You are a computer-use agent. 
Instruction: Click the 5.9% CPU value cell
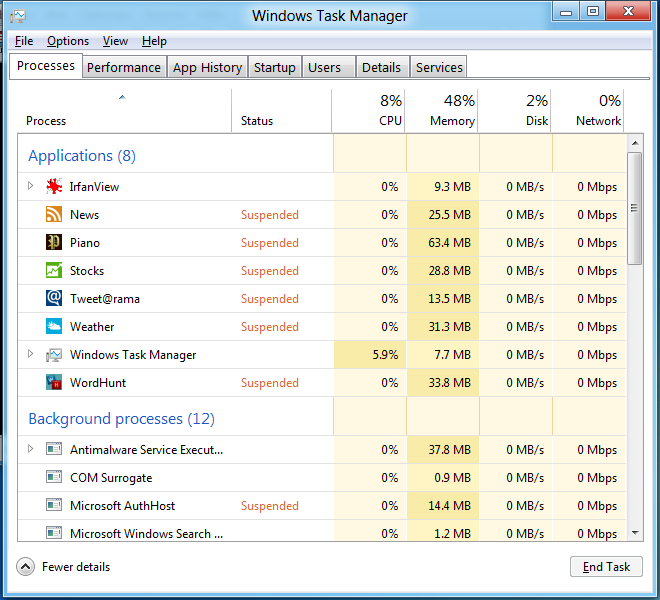[x=370, y=355]
